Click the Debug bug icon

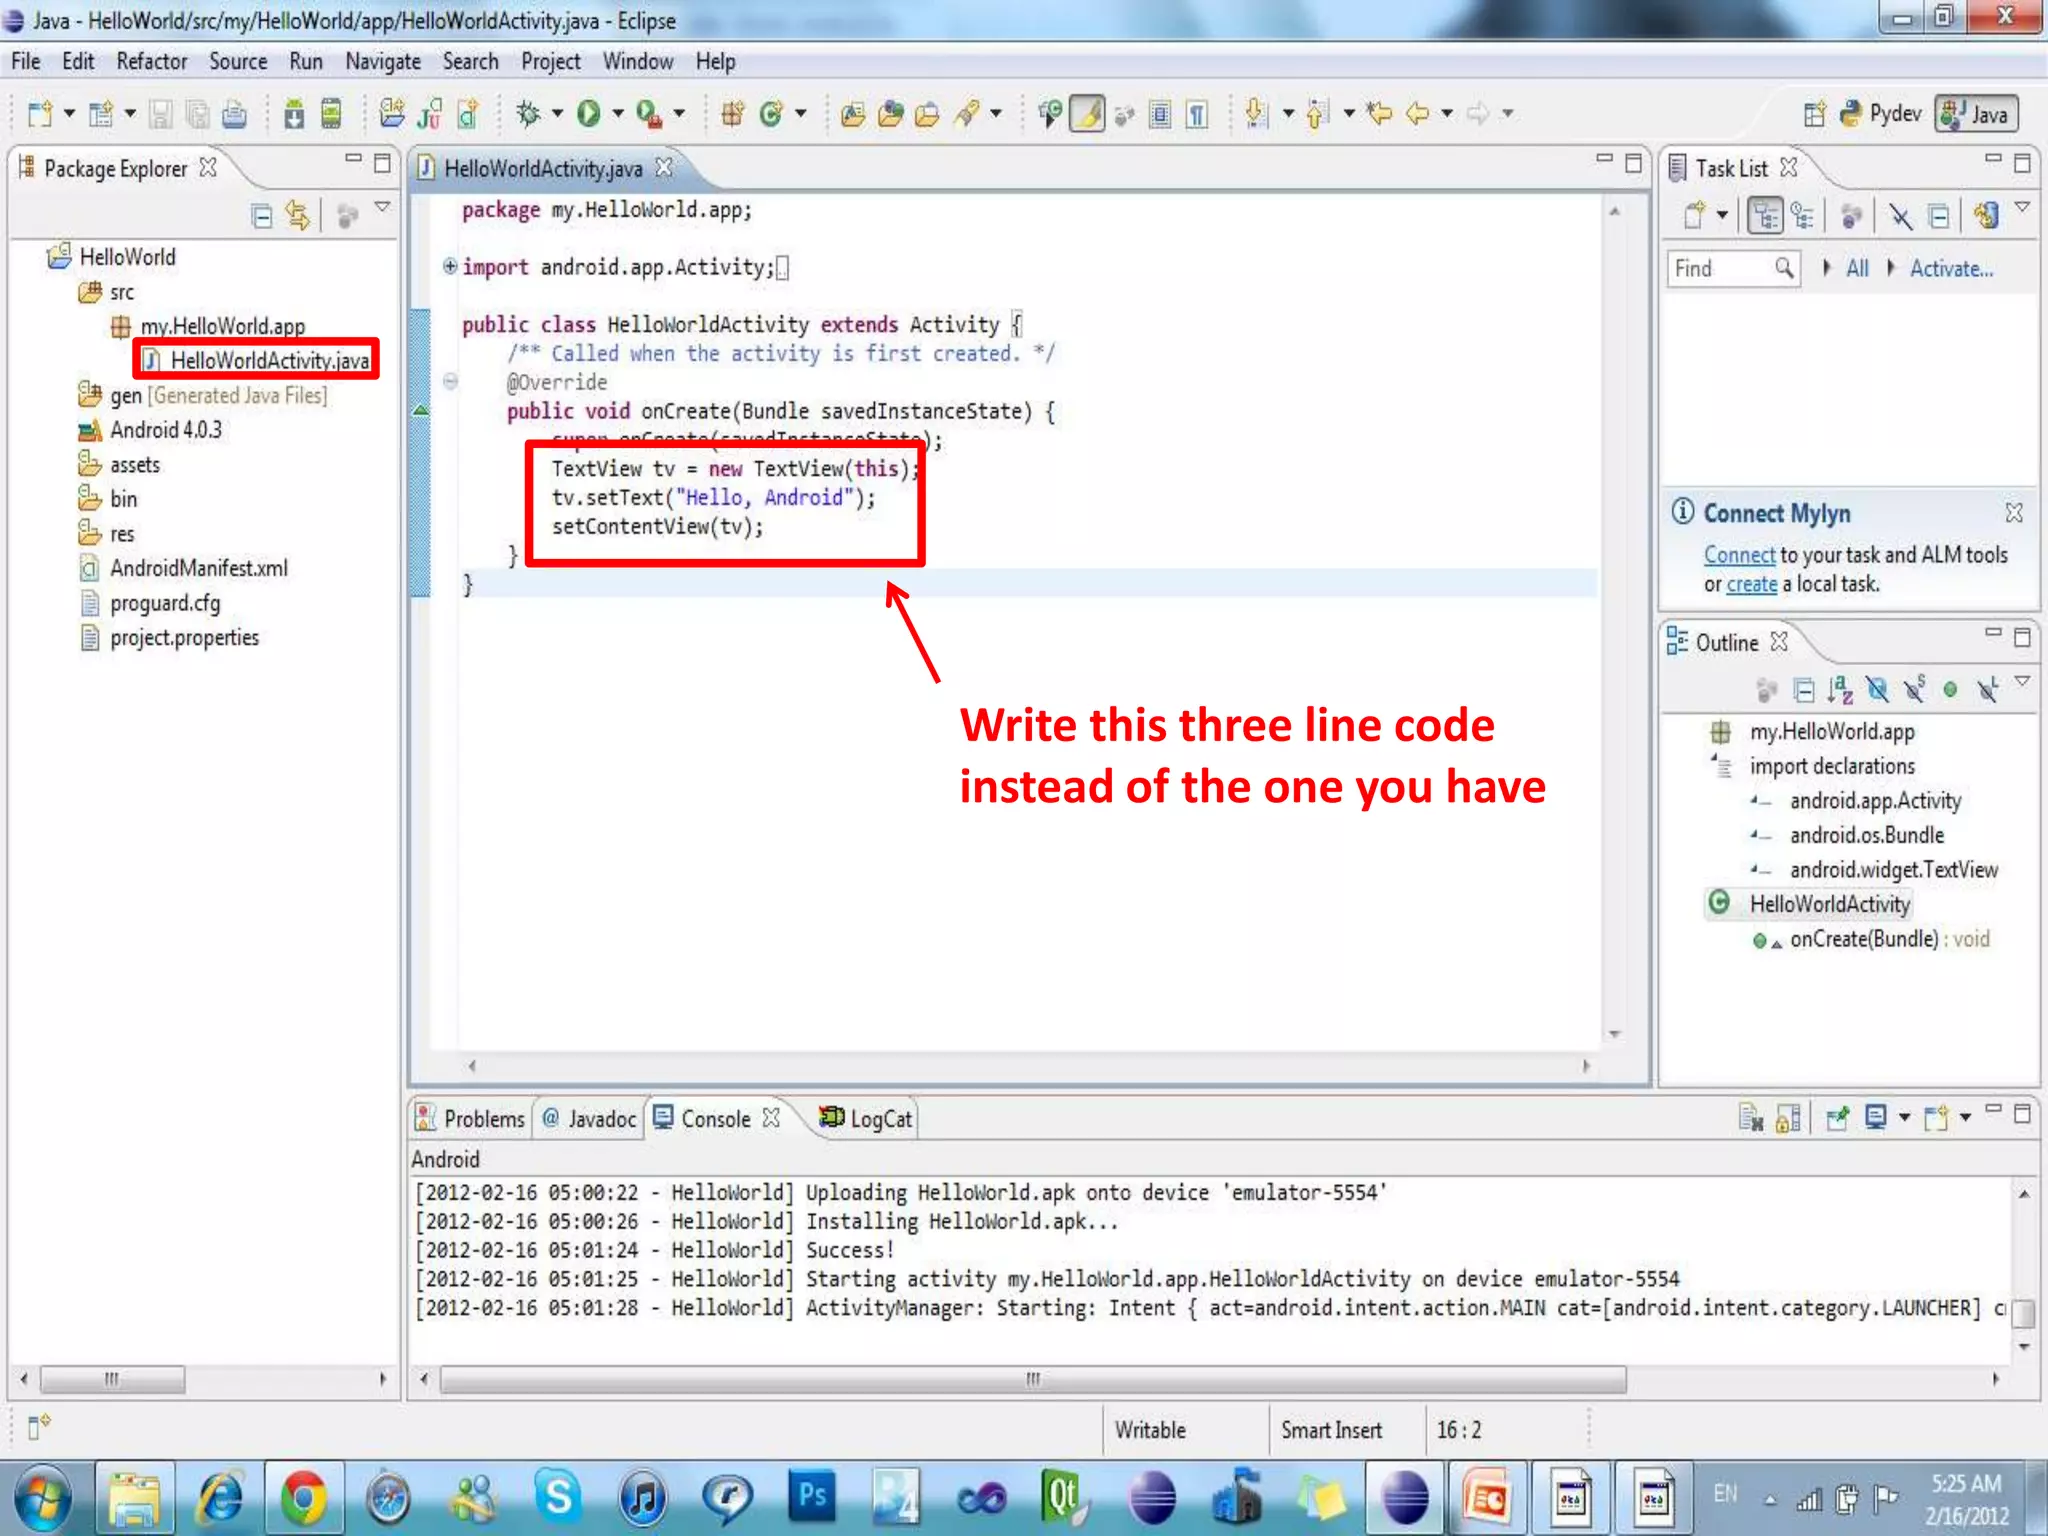coord(528,114)
